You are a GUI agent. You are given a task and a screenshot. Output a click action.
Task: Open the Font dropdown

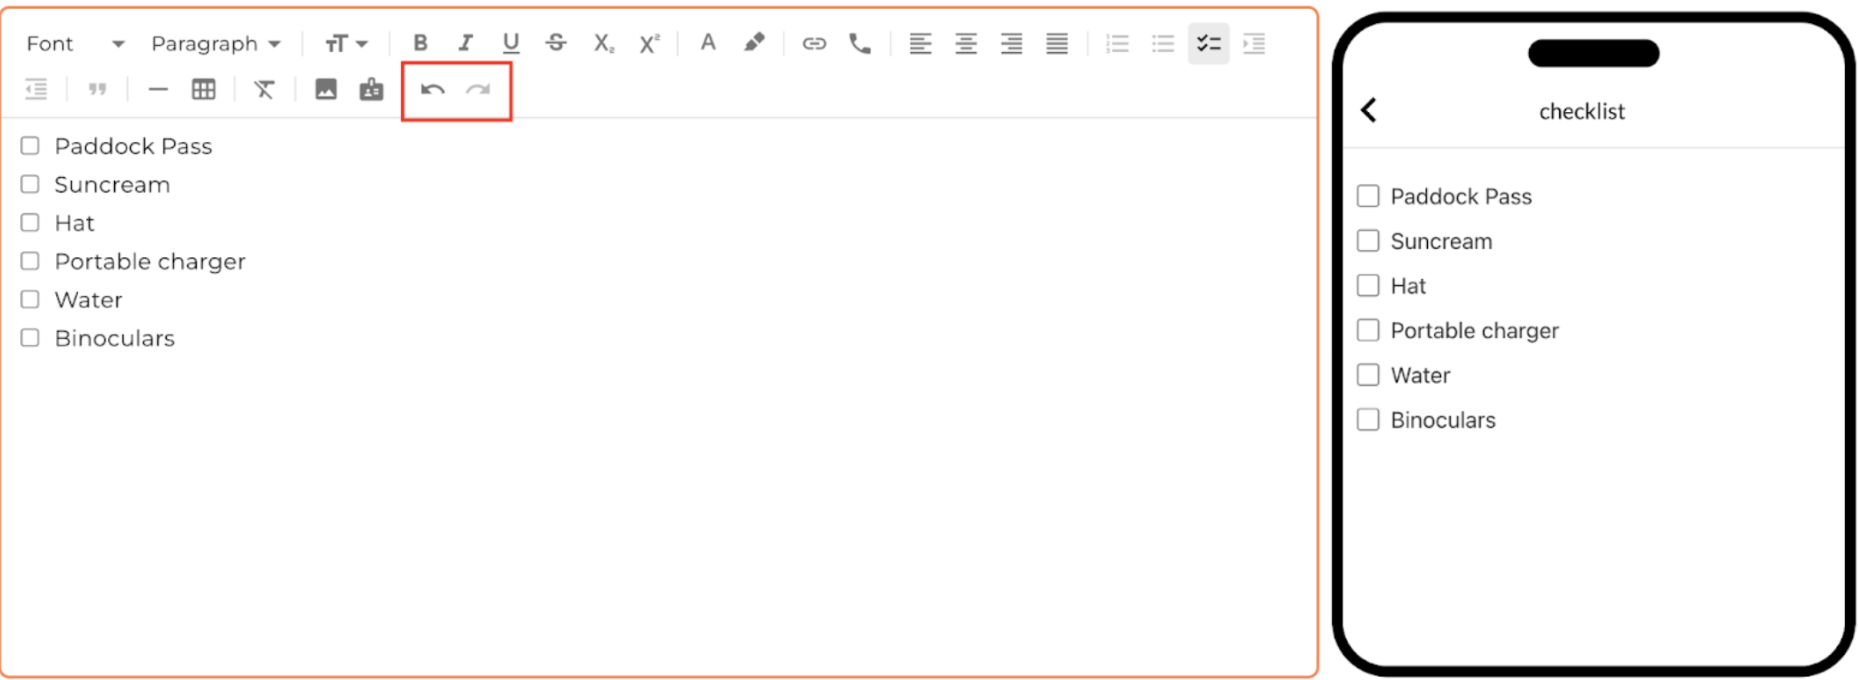pyautogui.click(x=75, y=44)
